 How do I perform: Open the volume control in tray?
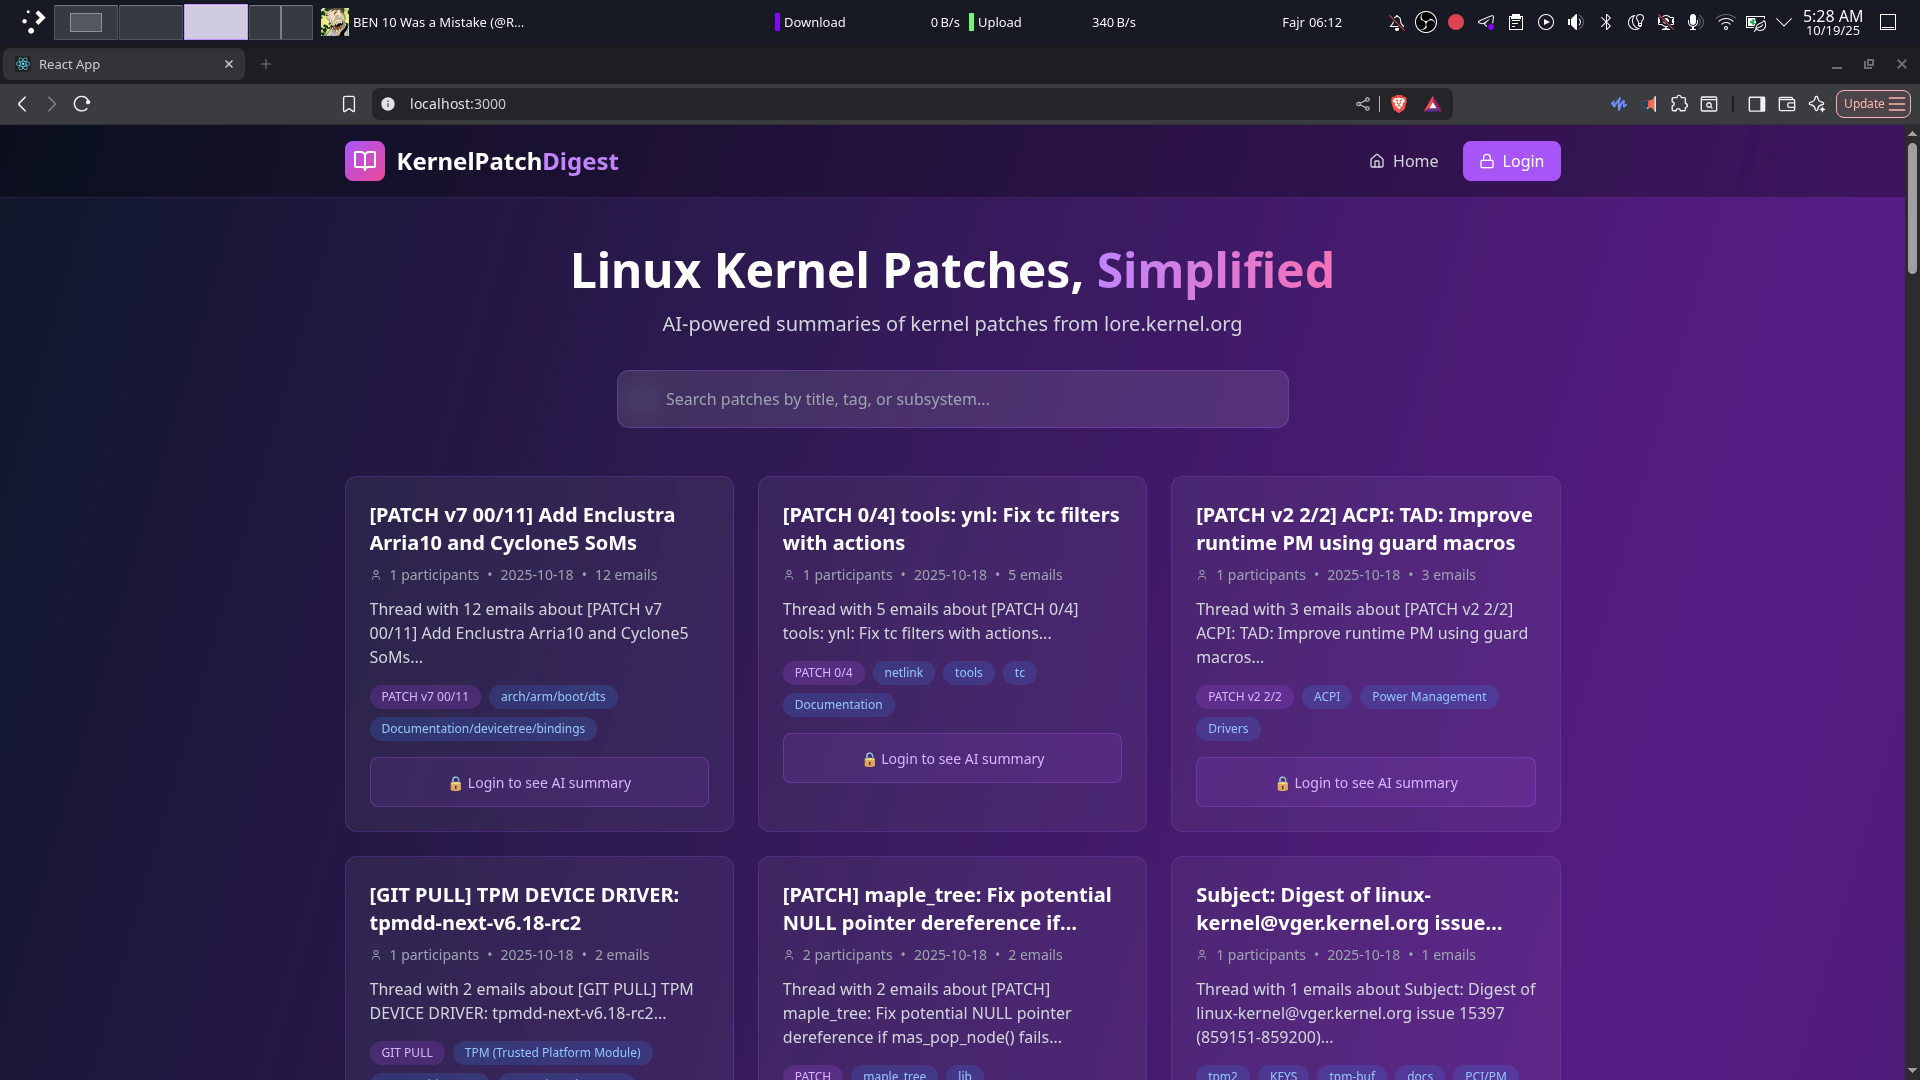click(1576, 22)
